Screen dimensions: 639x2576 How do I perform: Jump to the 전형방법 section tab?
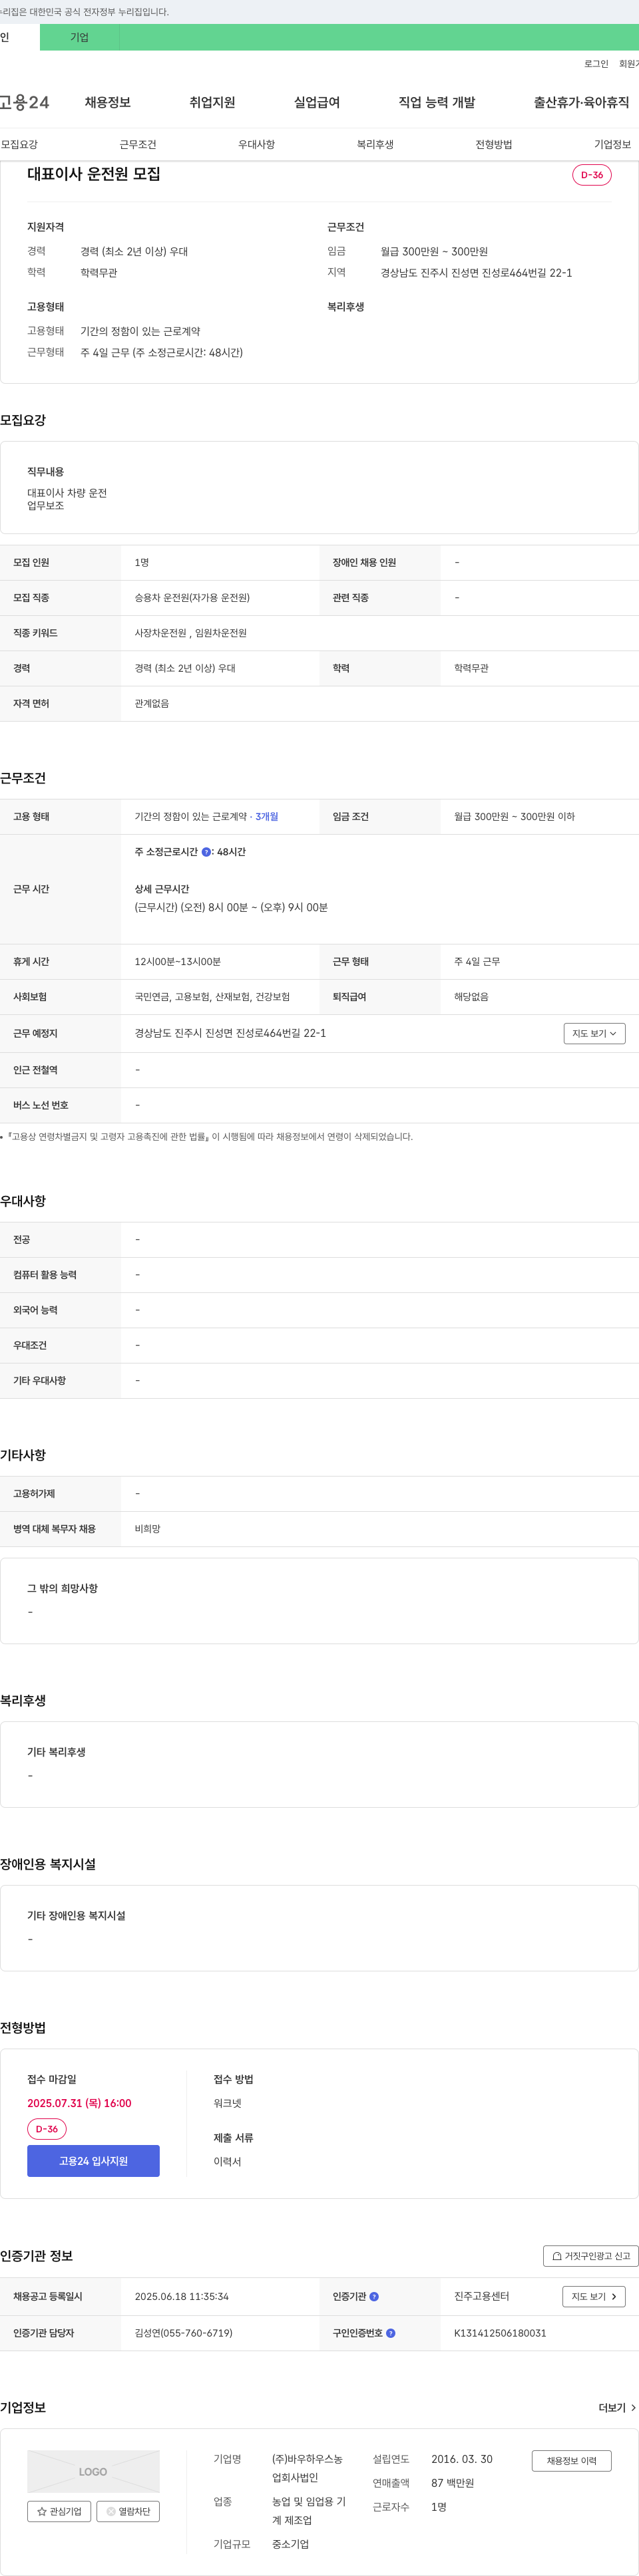pyautogui.click(x=494, y=144)
